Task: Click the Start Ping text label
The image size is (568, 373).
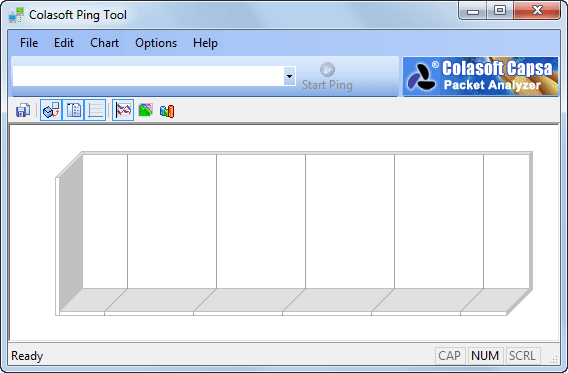Action: point(327,85)
